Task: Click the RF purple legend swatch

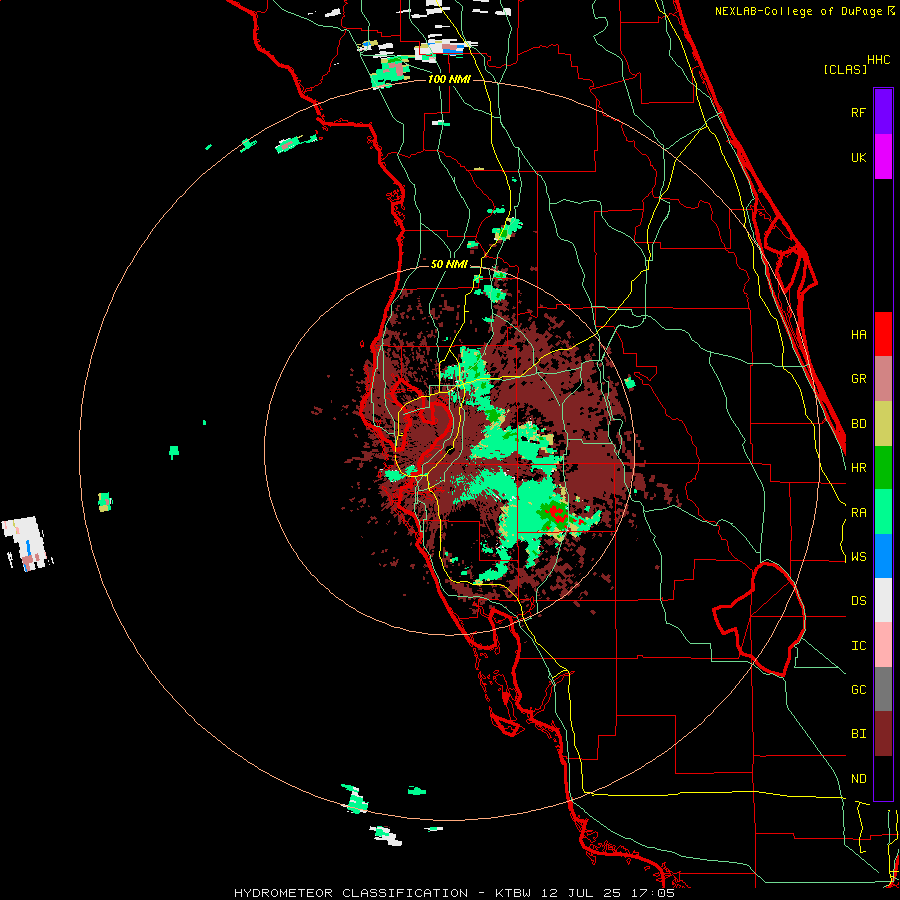Action: [883, 112]
